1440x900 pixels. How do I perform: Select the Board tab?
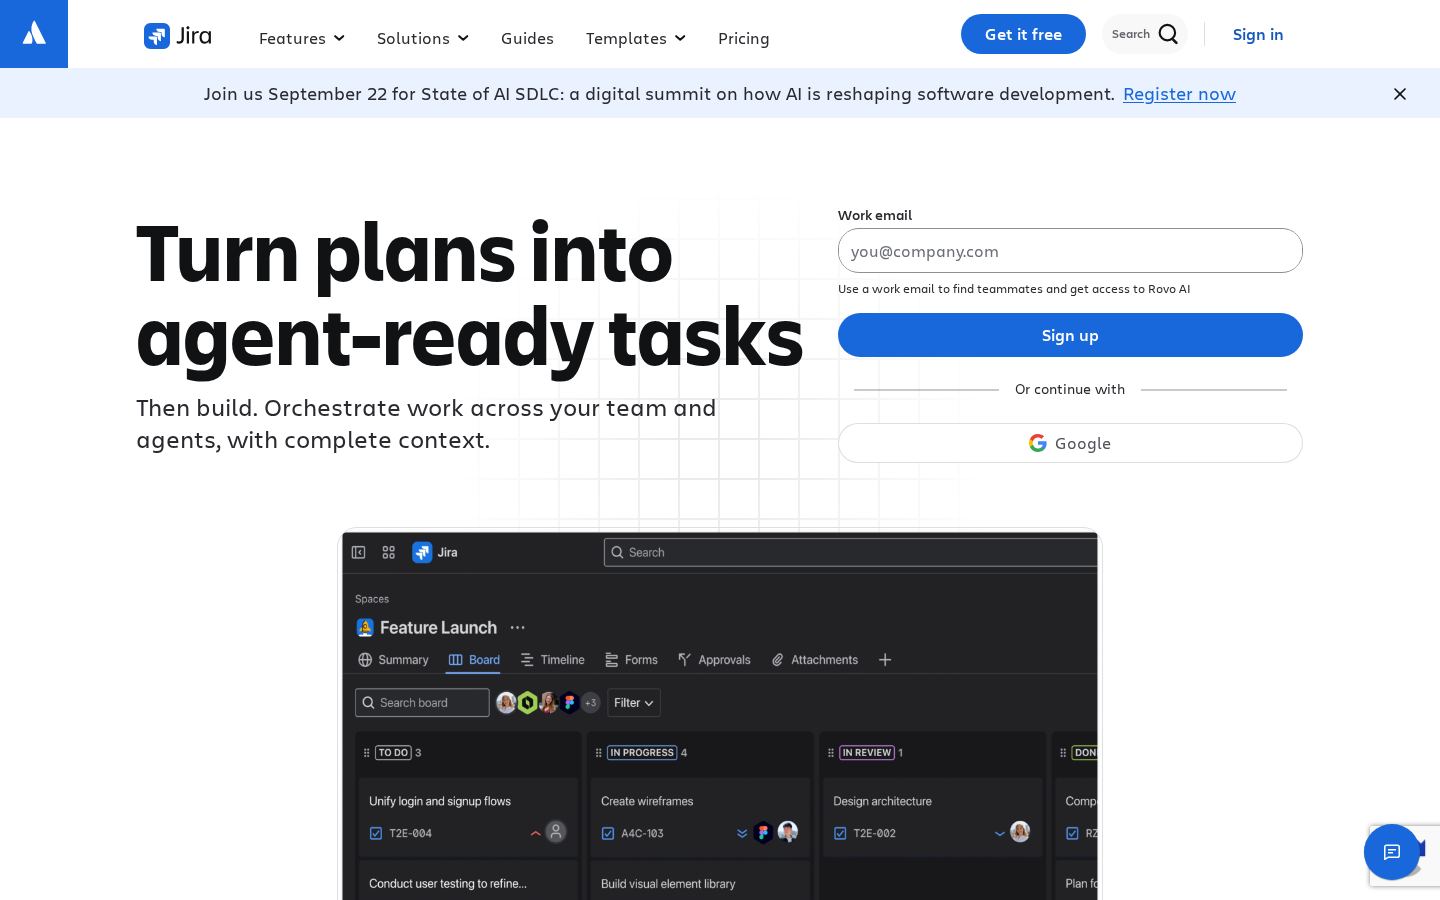[474, 660]
